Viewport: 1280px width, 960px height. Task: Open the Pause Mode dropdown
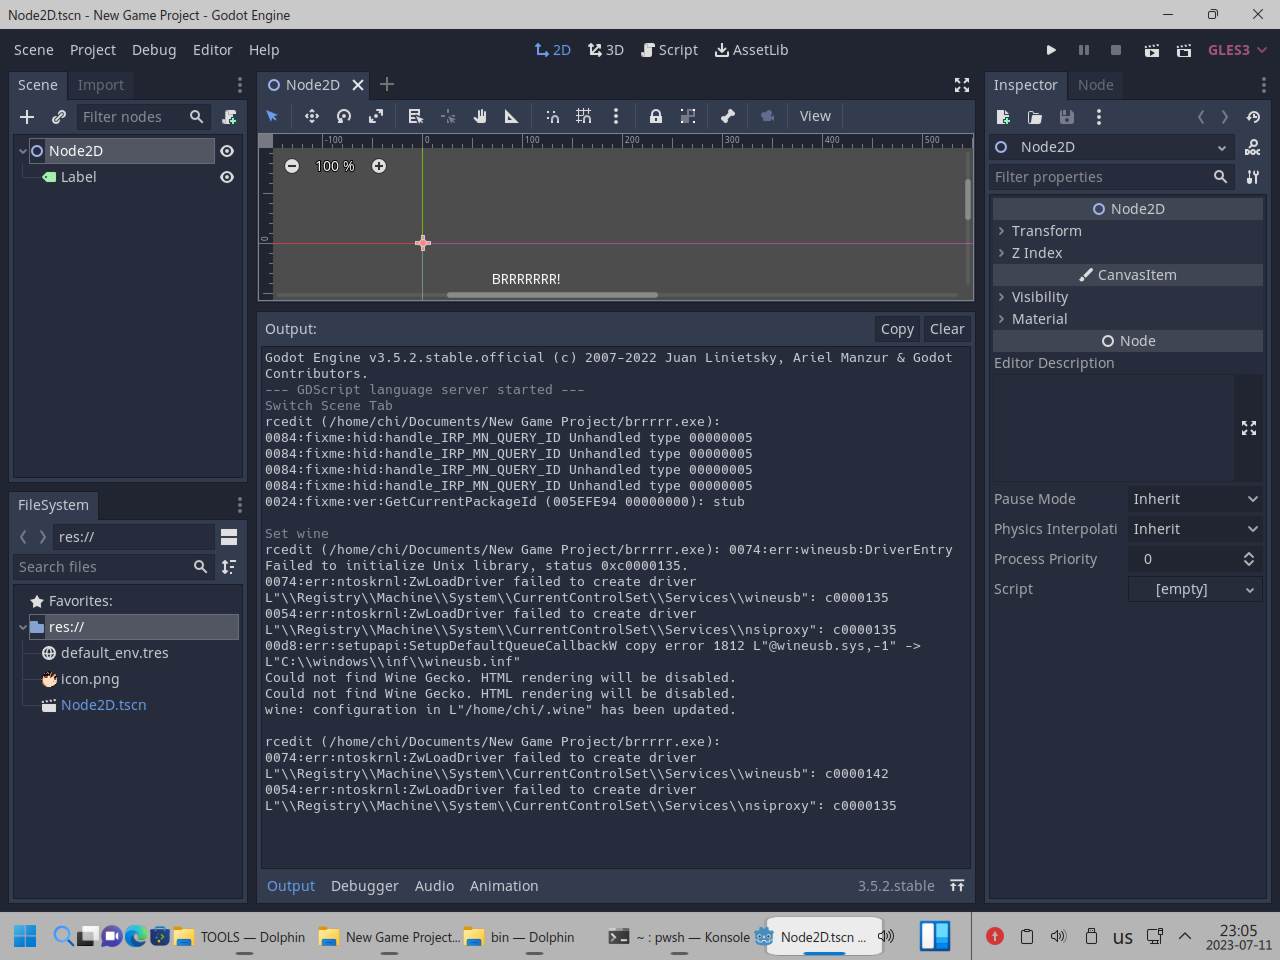point(1194,499)
